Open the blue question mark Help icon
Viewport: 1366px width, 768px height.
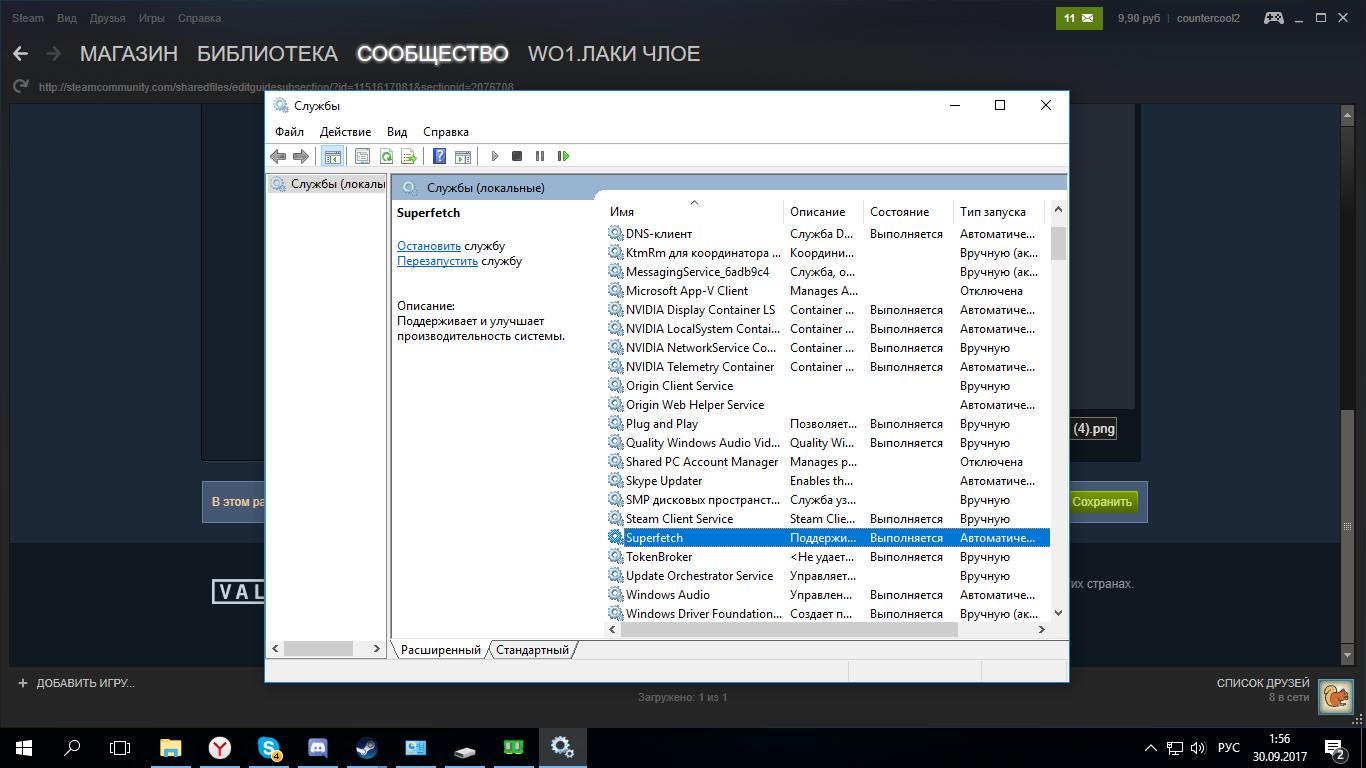[x=439, y=156]
